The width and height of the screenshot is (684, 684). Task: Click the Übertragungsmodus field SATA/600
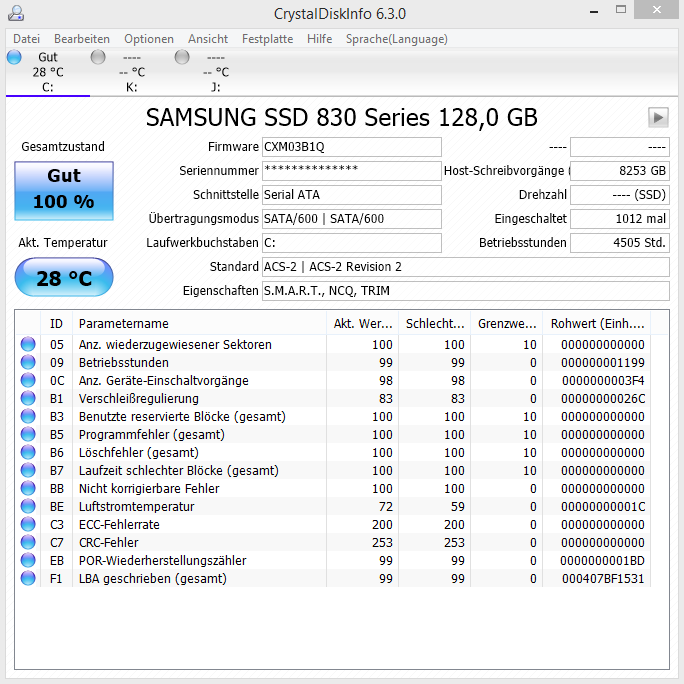point(352,219)
